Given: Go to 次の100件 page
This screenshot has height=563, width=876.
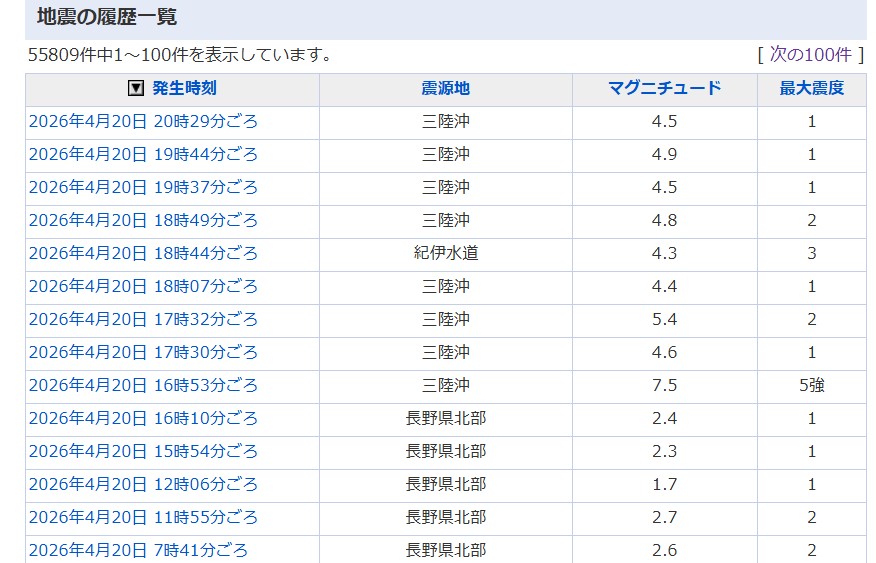Looking at the screenshot, I should point(810,54).
